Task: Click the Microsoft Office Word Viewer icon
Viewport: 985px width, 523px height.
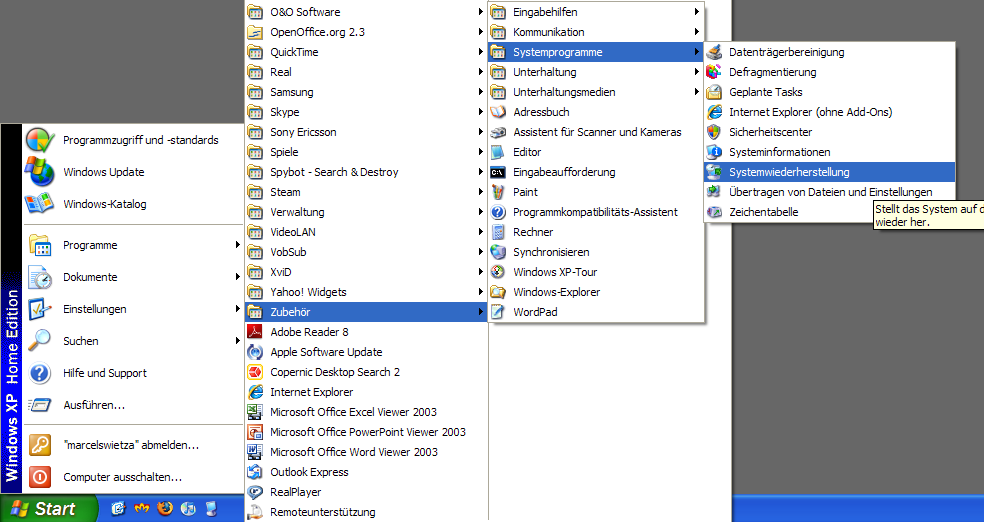Action: click(x=254, y=452)
